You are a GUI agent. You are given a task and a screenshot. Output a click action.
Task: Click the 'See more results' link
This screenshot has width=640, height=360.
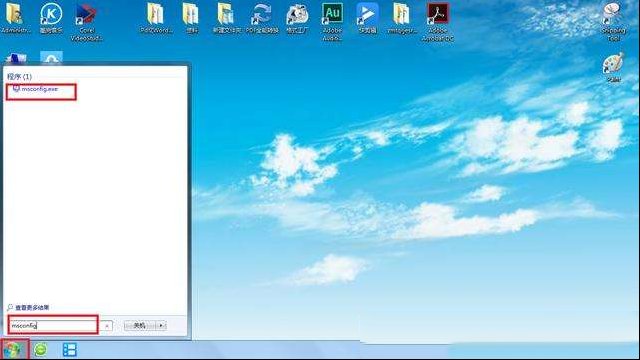pos(32,307)
